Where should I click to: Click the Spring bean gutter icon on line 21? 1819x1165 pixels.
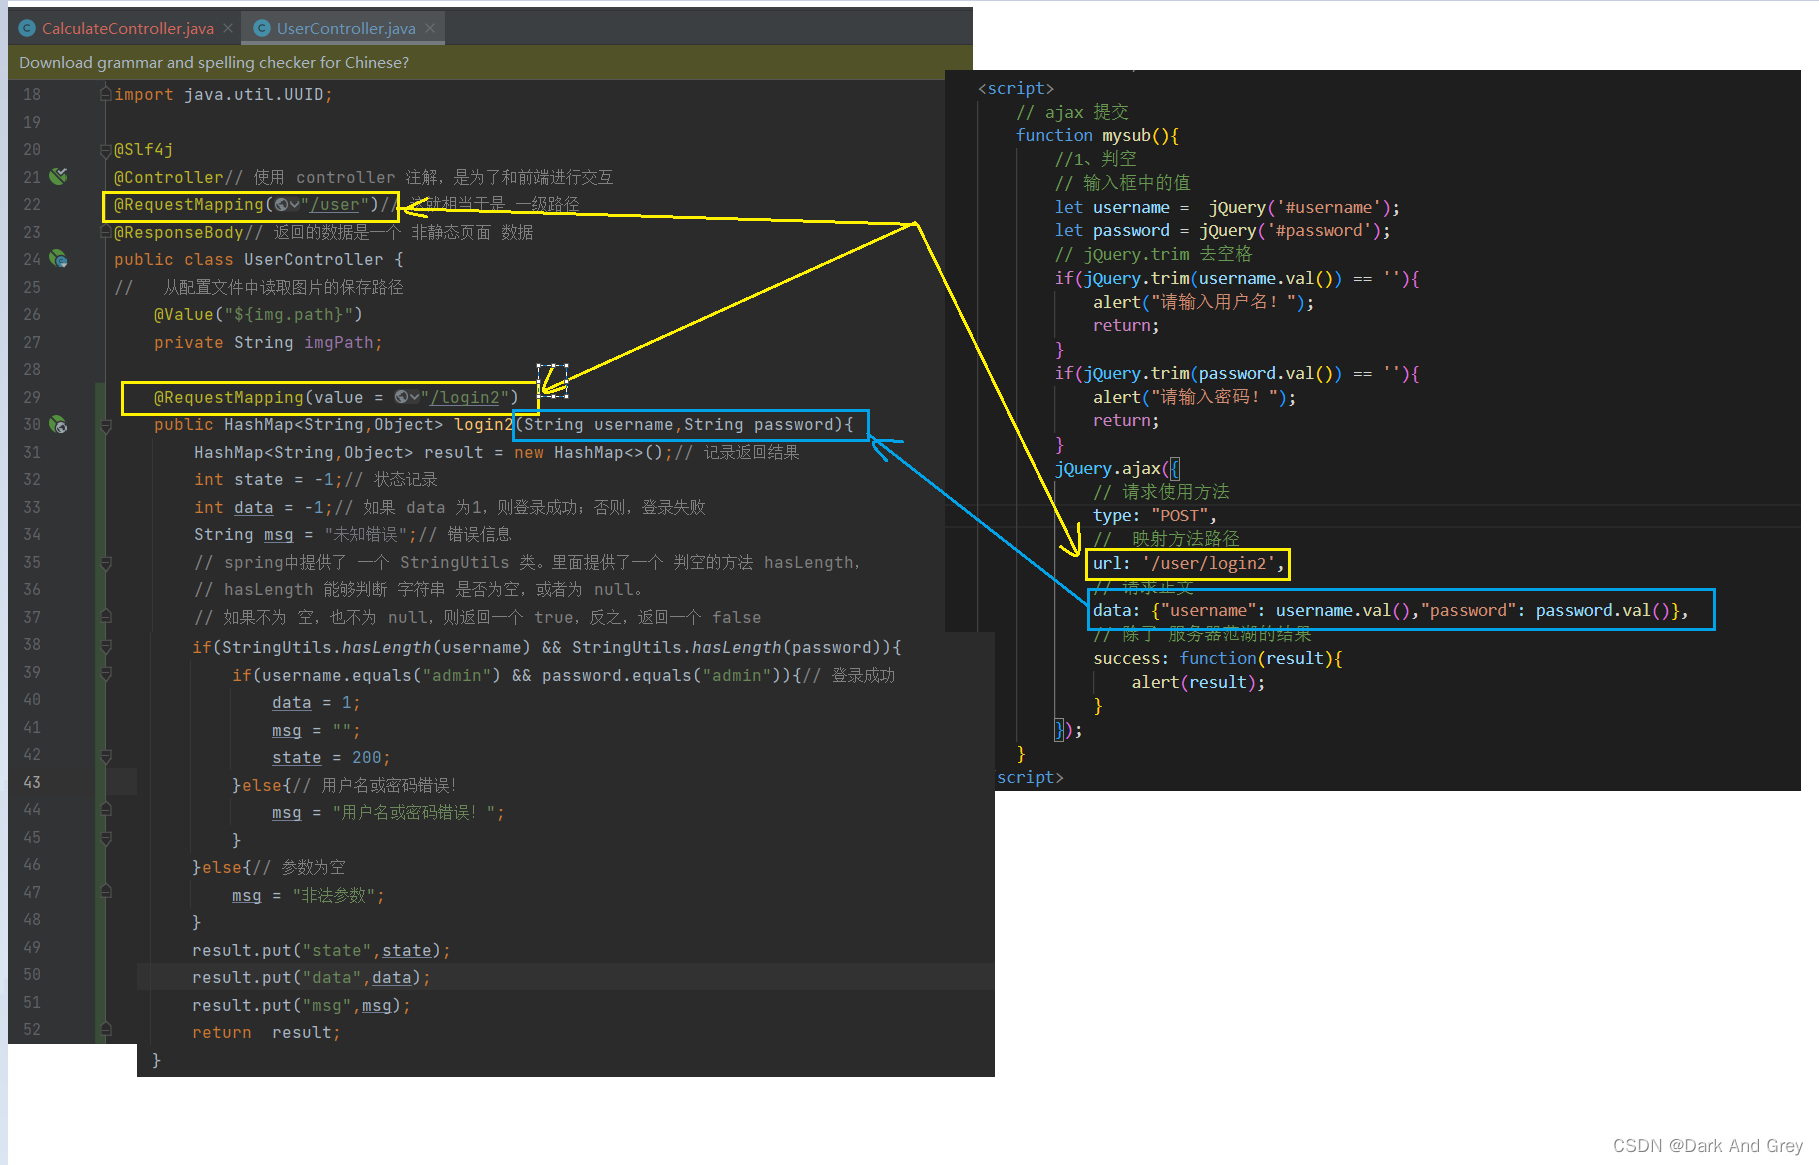tap(59, 176)
